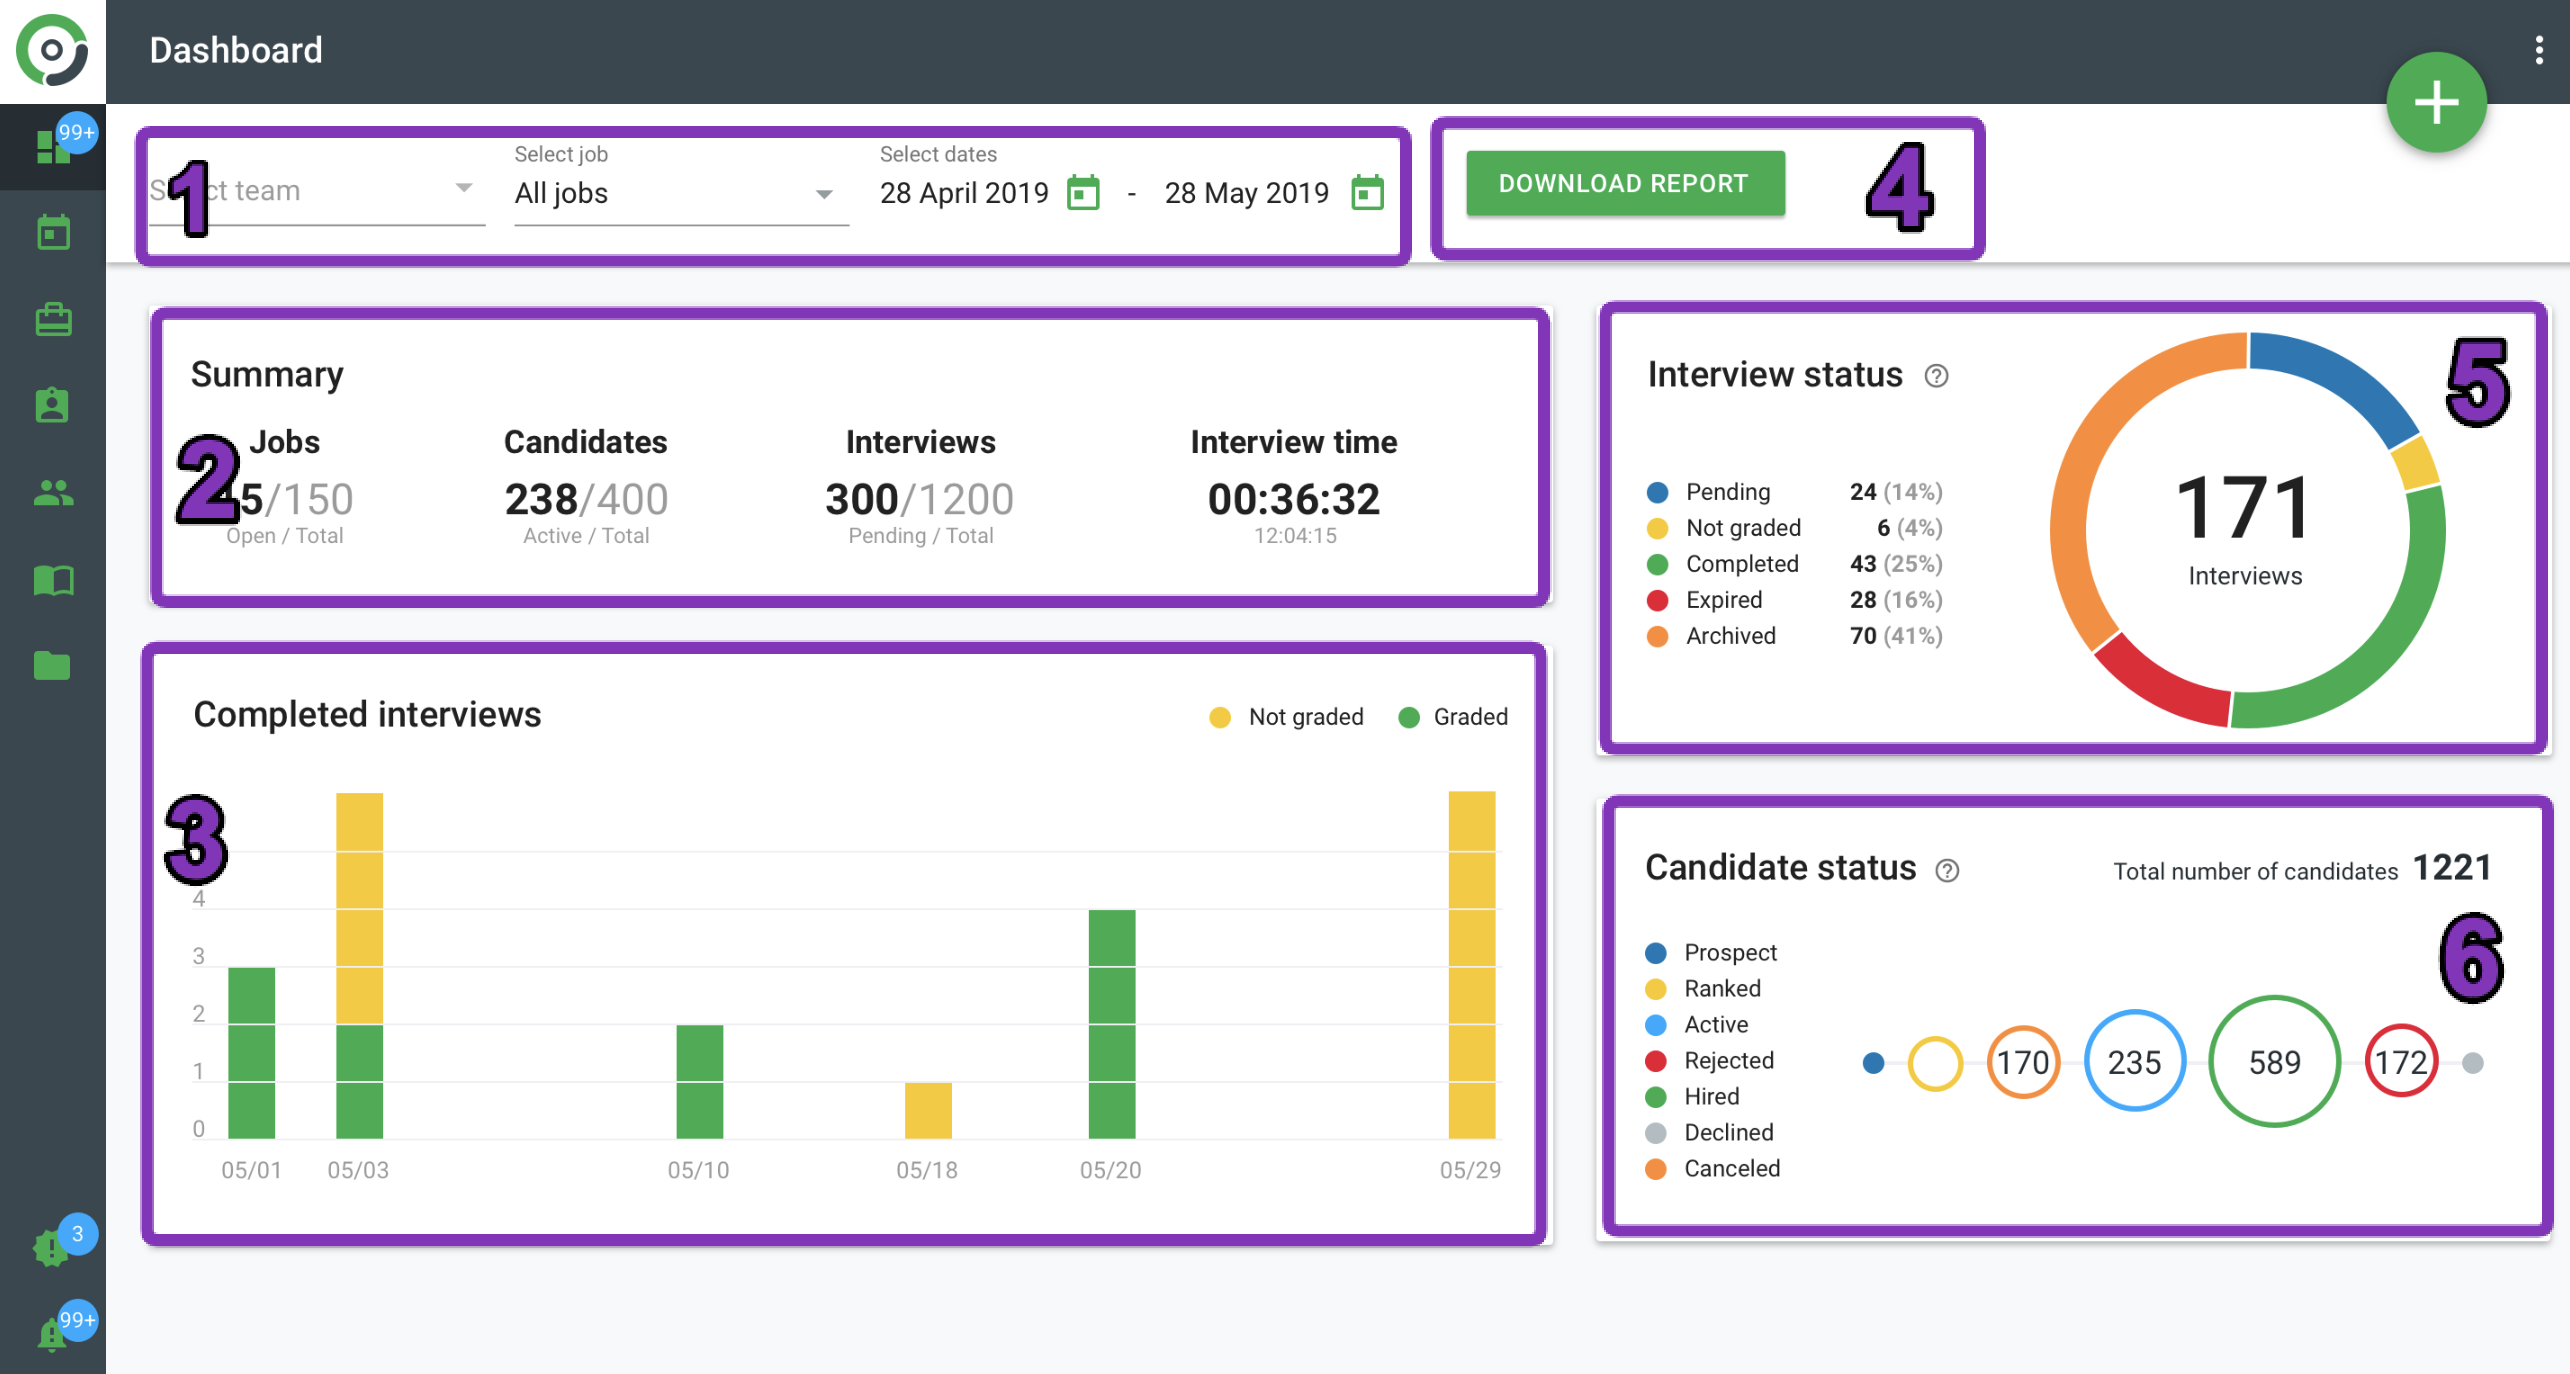The height and width of the screenshot is (1374, 2570).
Task: Open the open-book library icon in sidebar
Action: [x=53, y=580]
